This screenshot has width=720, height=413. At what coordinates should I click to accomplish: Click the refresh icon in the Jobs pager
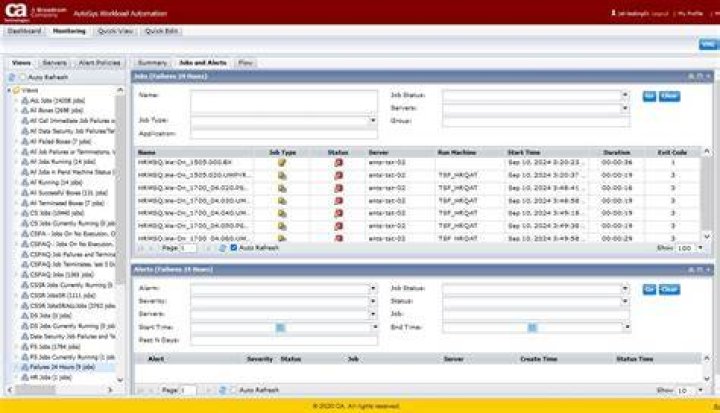[x=222, y=248]
